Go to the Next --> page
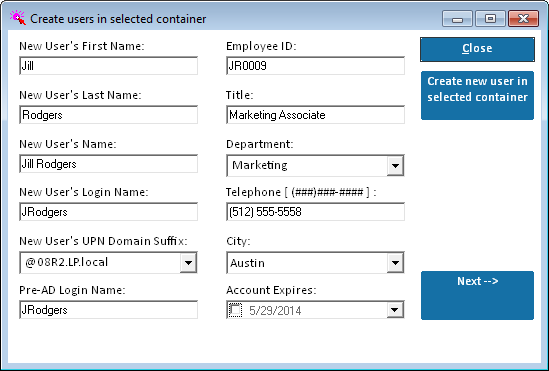This screenshot has width=549, height=371. tap(477, 295)
